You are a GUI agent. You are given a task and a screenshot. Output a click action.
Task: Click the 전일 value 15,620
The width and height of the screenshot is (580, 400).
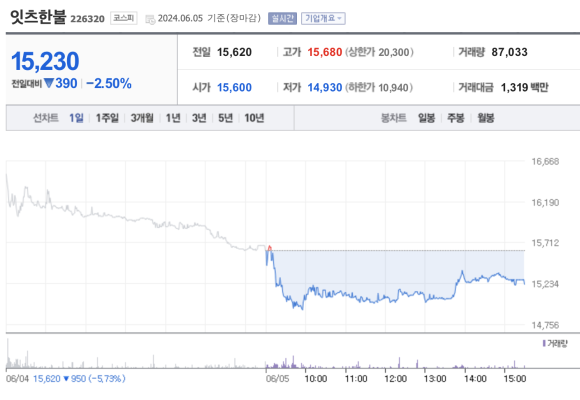point(234,52)
